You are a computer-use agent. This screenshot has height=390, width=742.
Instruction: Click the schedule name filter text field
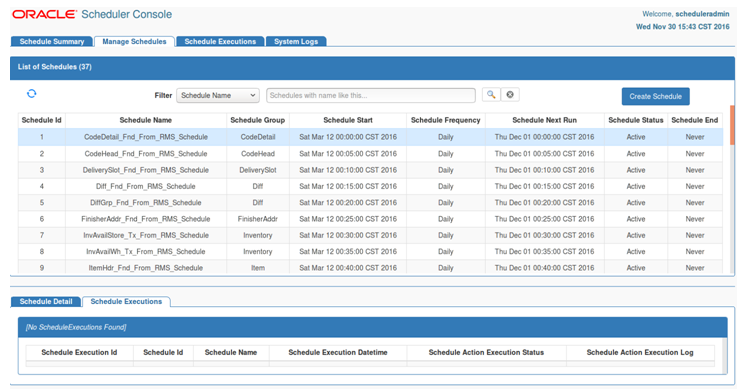tap(371, 96)
